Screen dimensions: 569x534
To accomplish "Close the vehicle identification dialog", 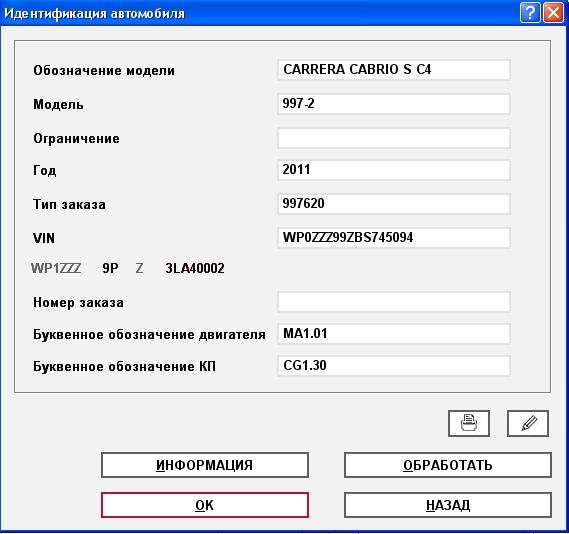I will pos(553,13).
